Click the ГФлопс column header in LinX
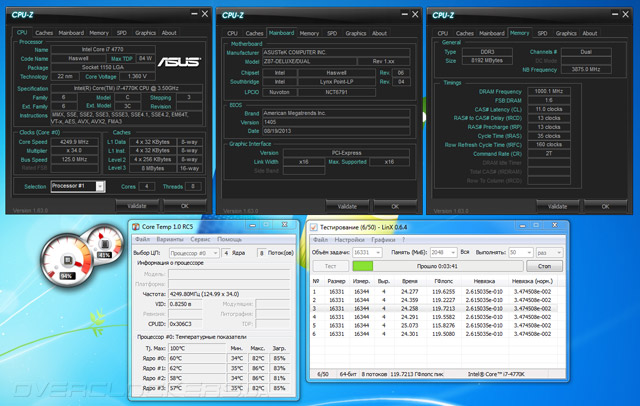 point(443,281)
